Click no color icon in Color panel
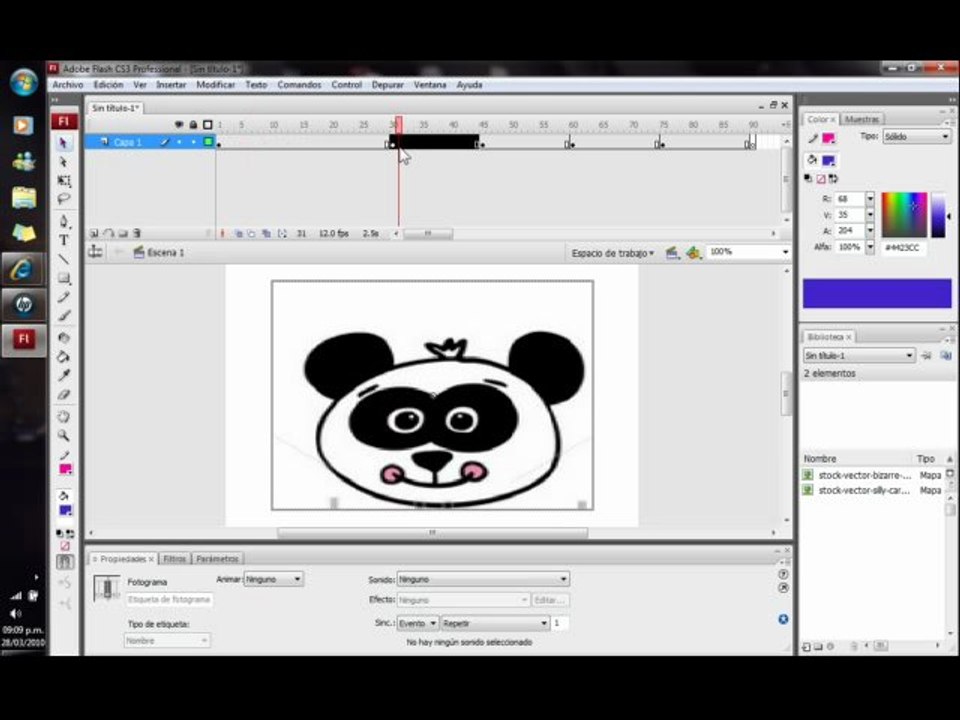This screenshot has height=720, width=960. click(821, 179)
